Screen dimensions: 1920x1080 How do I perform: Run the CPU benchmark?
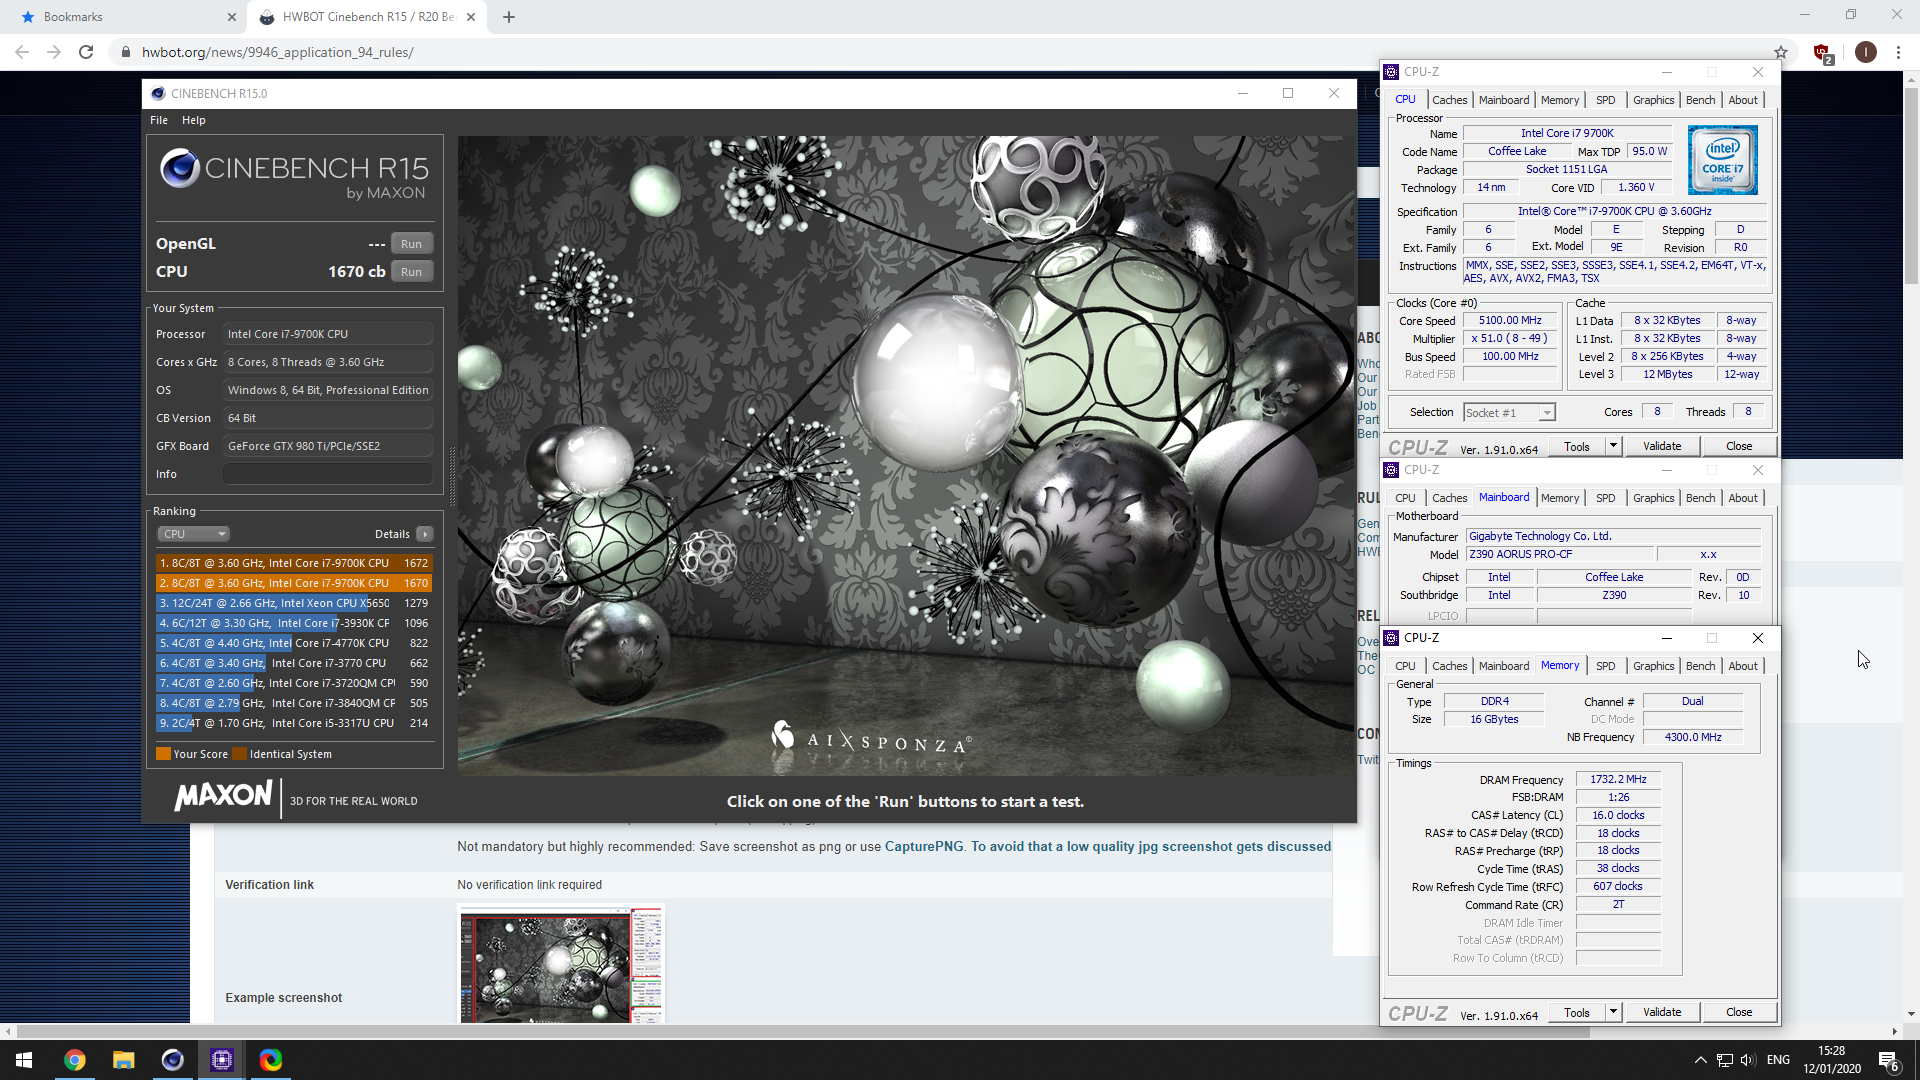pos(411,272)
